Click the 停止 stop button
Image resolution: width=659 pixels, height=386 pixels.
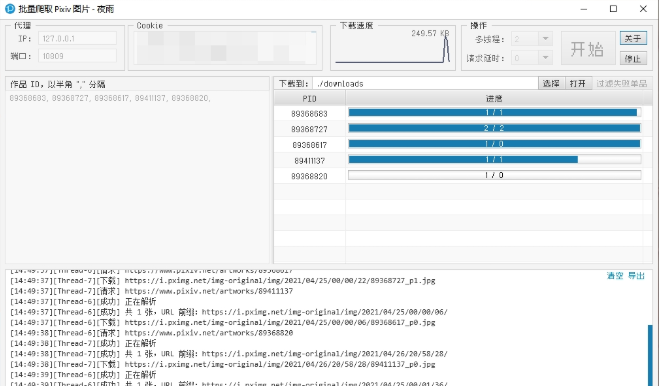click(633, 58)
